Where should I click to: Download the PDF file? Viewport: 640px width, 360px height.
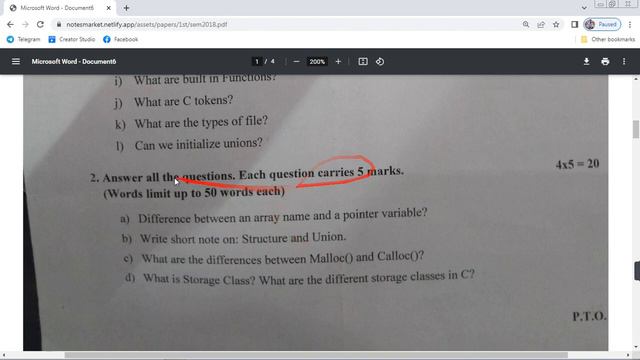586,61
